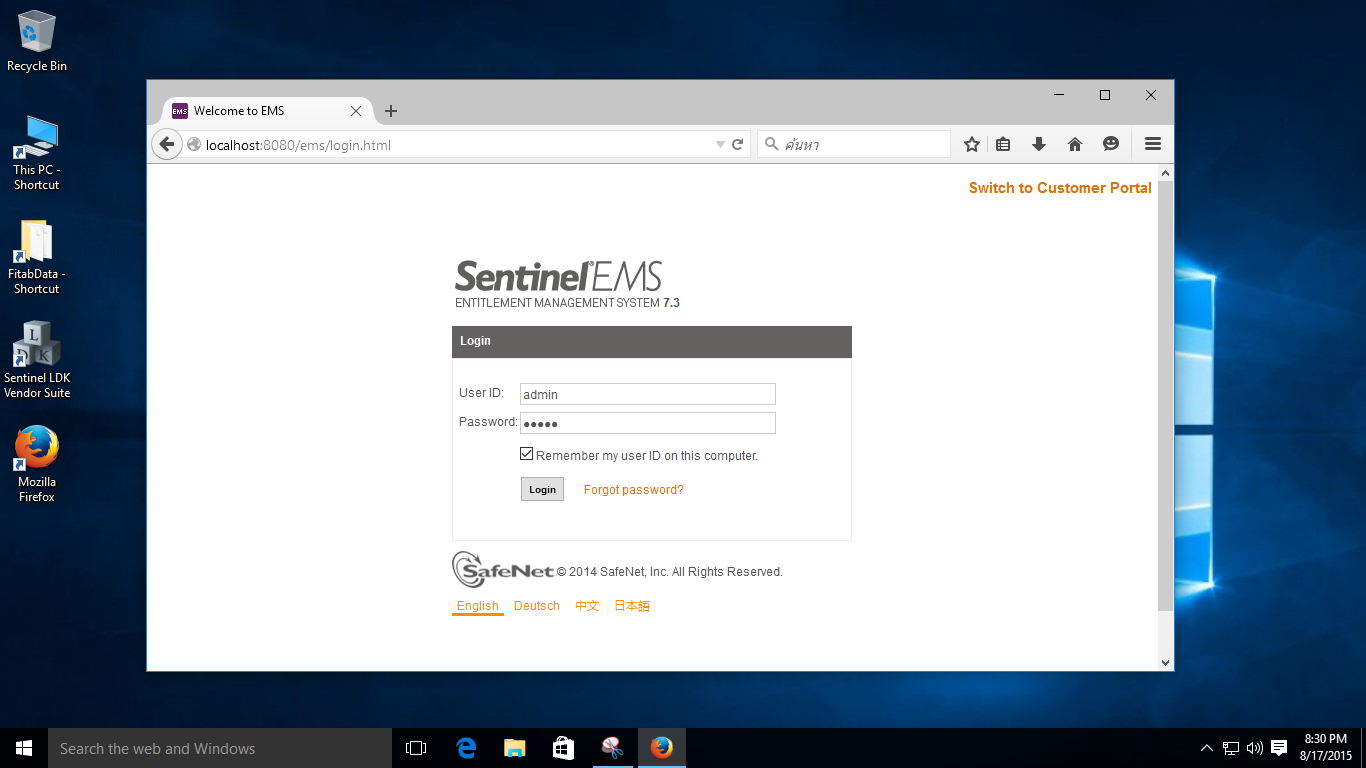Open the Firefox downloads icon
Image resolution: width=1366 pixels, height=768 pixels.
tap(1038, 143)
